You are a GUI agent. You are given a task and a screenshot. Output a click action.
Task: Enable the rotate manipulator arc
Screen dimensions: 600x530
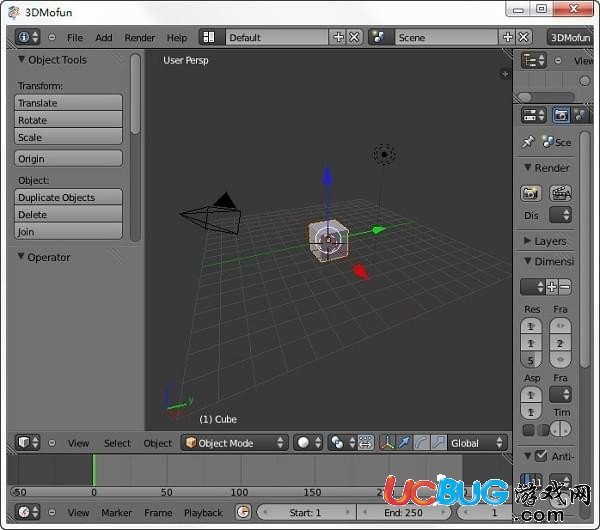pos(421,443)
